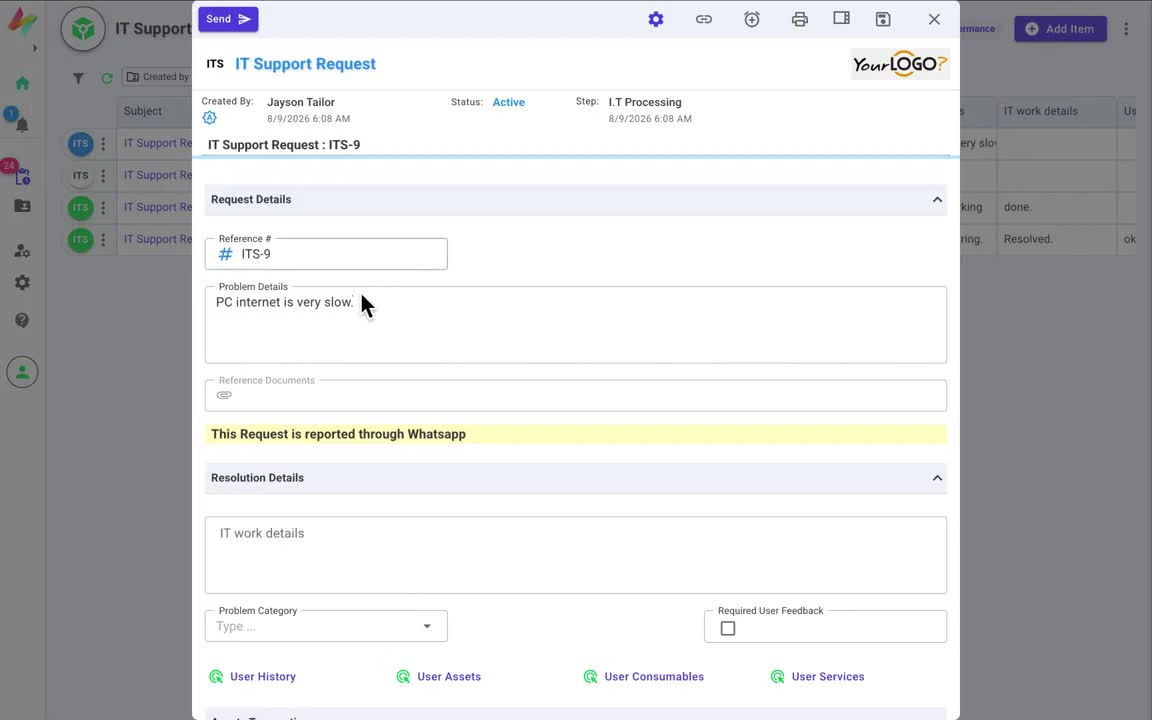This screenshot has width=1152, height=720.
Task: Click the blue ITS badge in the first row
Action: point(81,144)
